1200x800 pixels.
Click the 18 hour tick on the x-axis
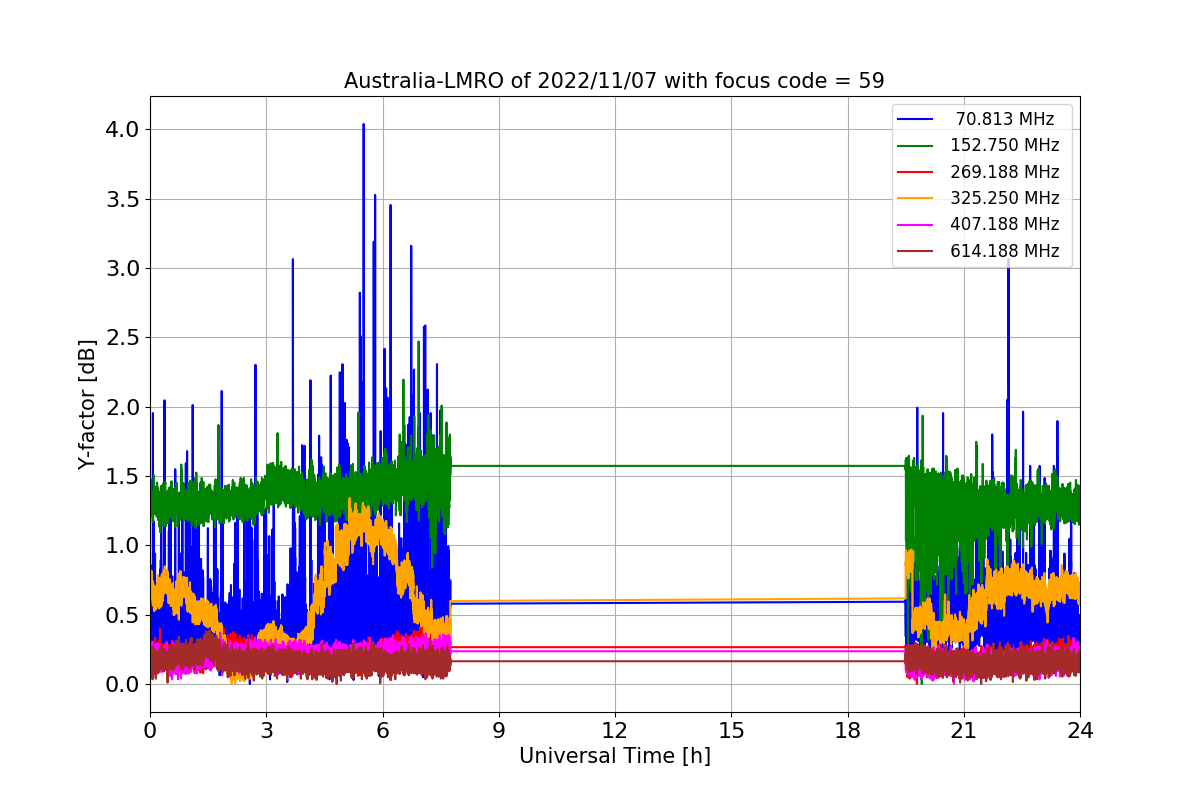[848, 731]
